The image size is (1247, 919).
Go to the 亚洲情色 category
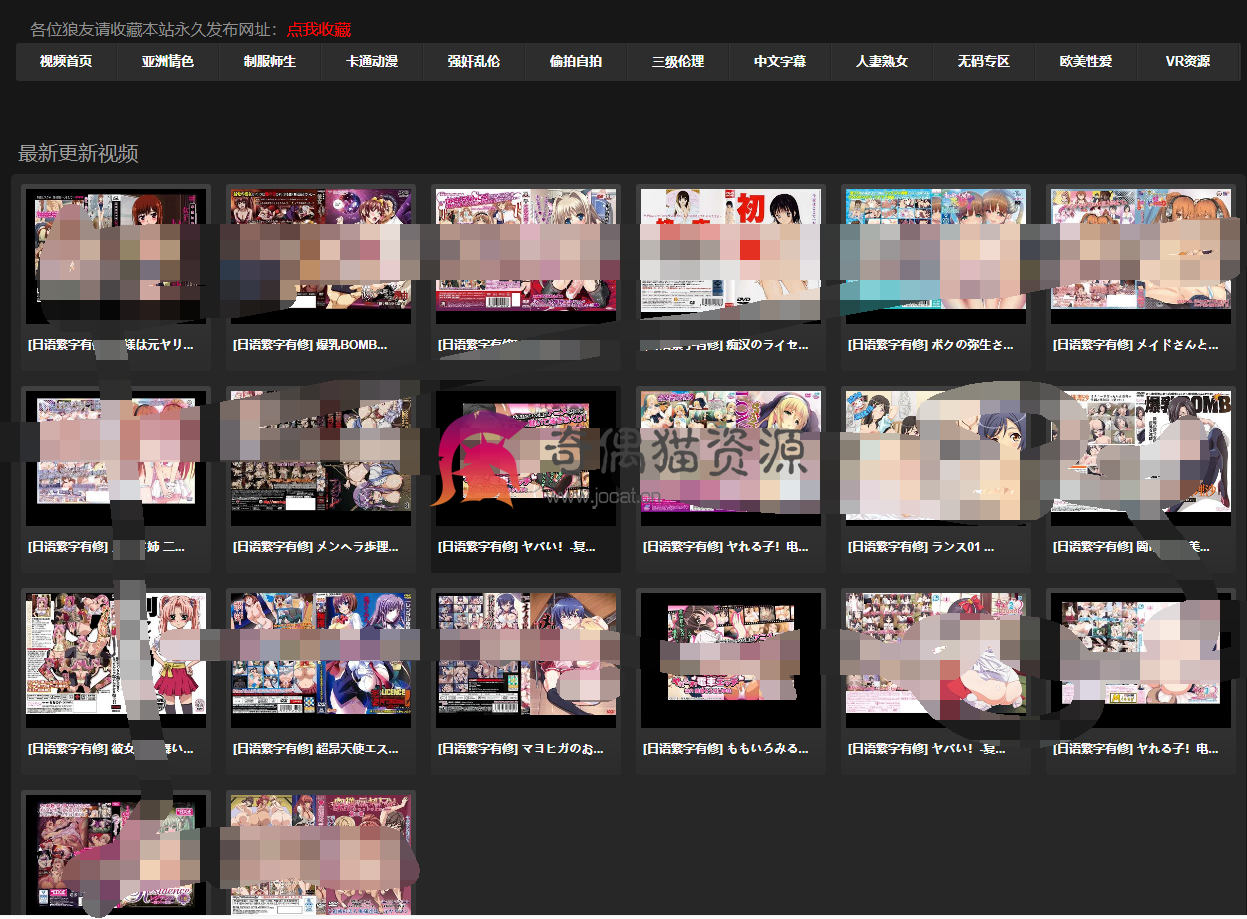pos(168,62)
